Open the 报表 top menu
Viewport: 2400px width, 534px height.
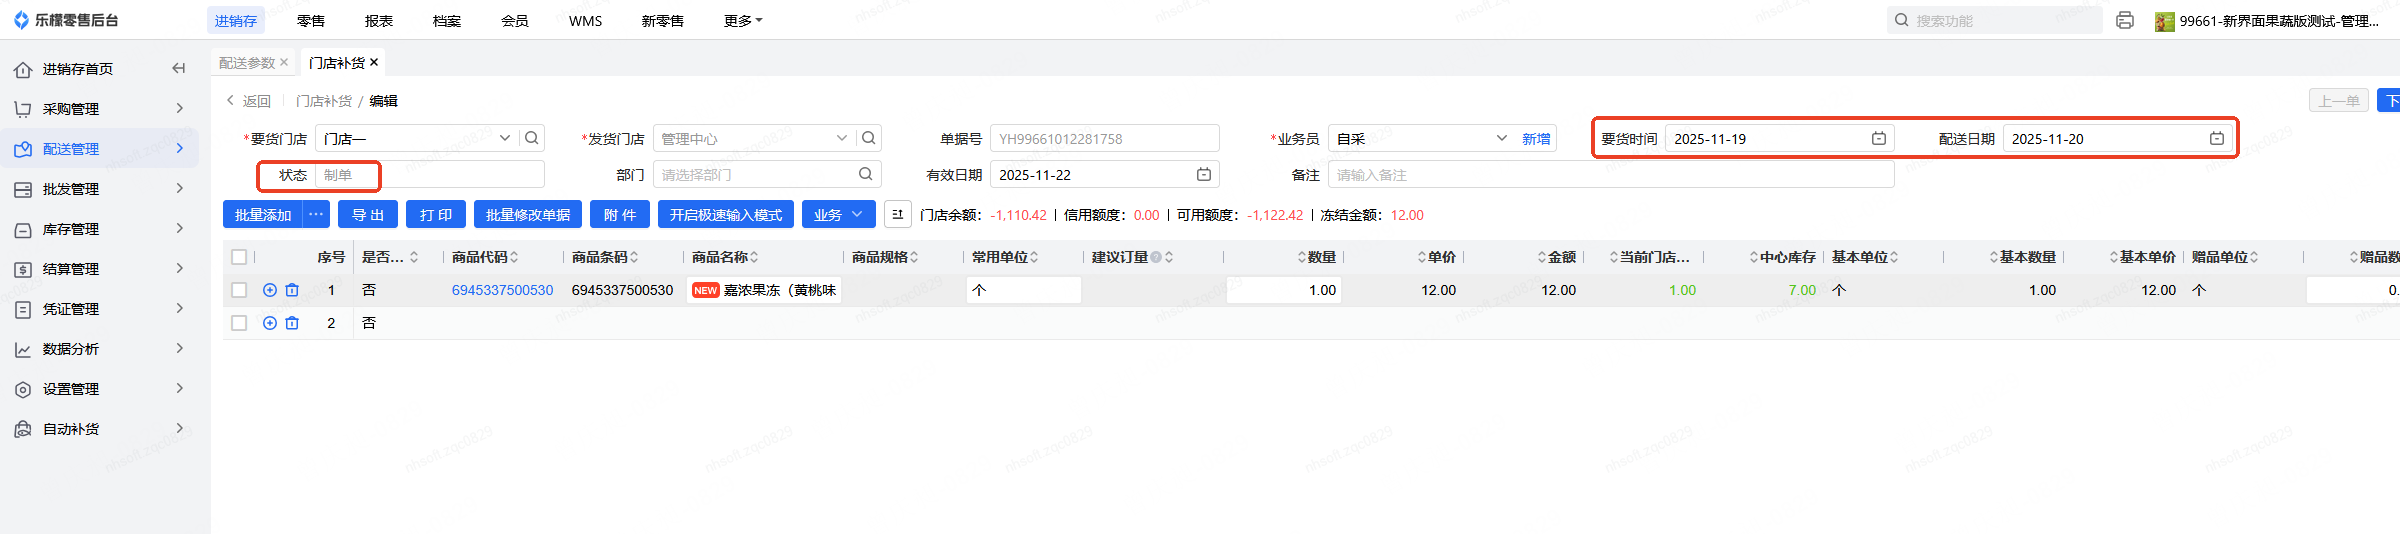379,20
